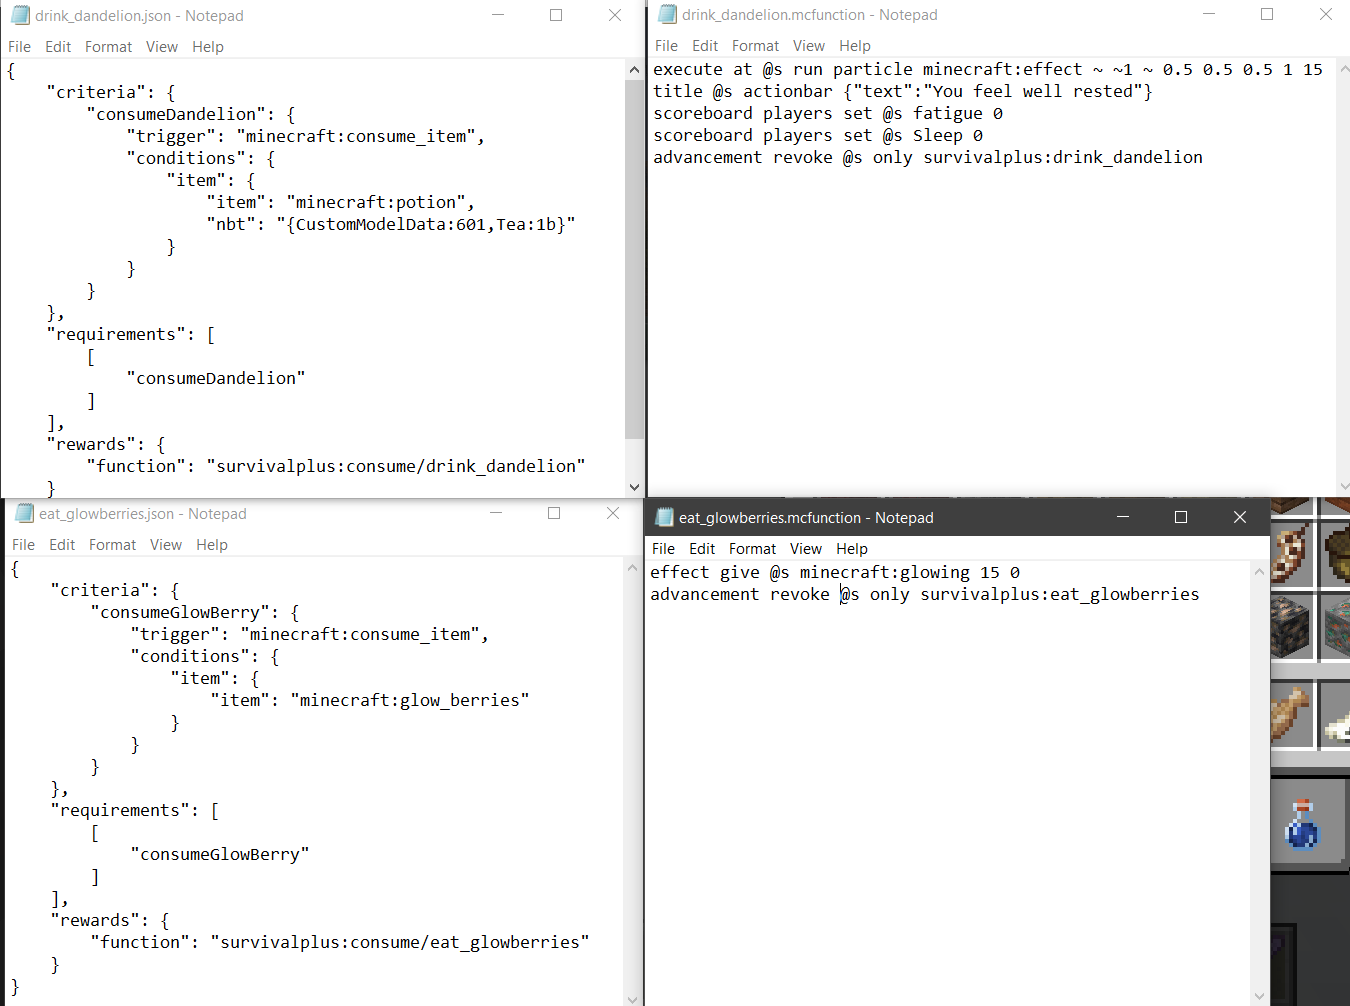Open Edit menu in drink_dandelion.json Notepad
The width and height of the screenshot is (1350, 1006).
coord(58,47)
